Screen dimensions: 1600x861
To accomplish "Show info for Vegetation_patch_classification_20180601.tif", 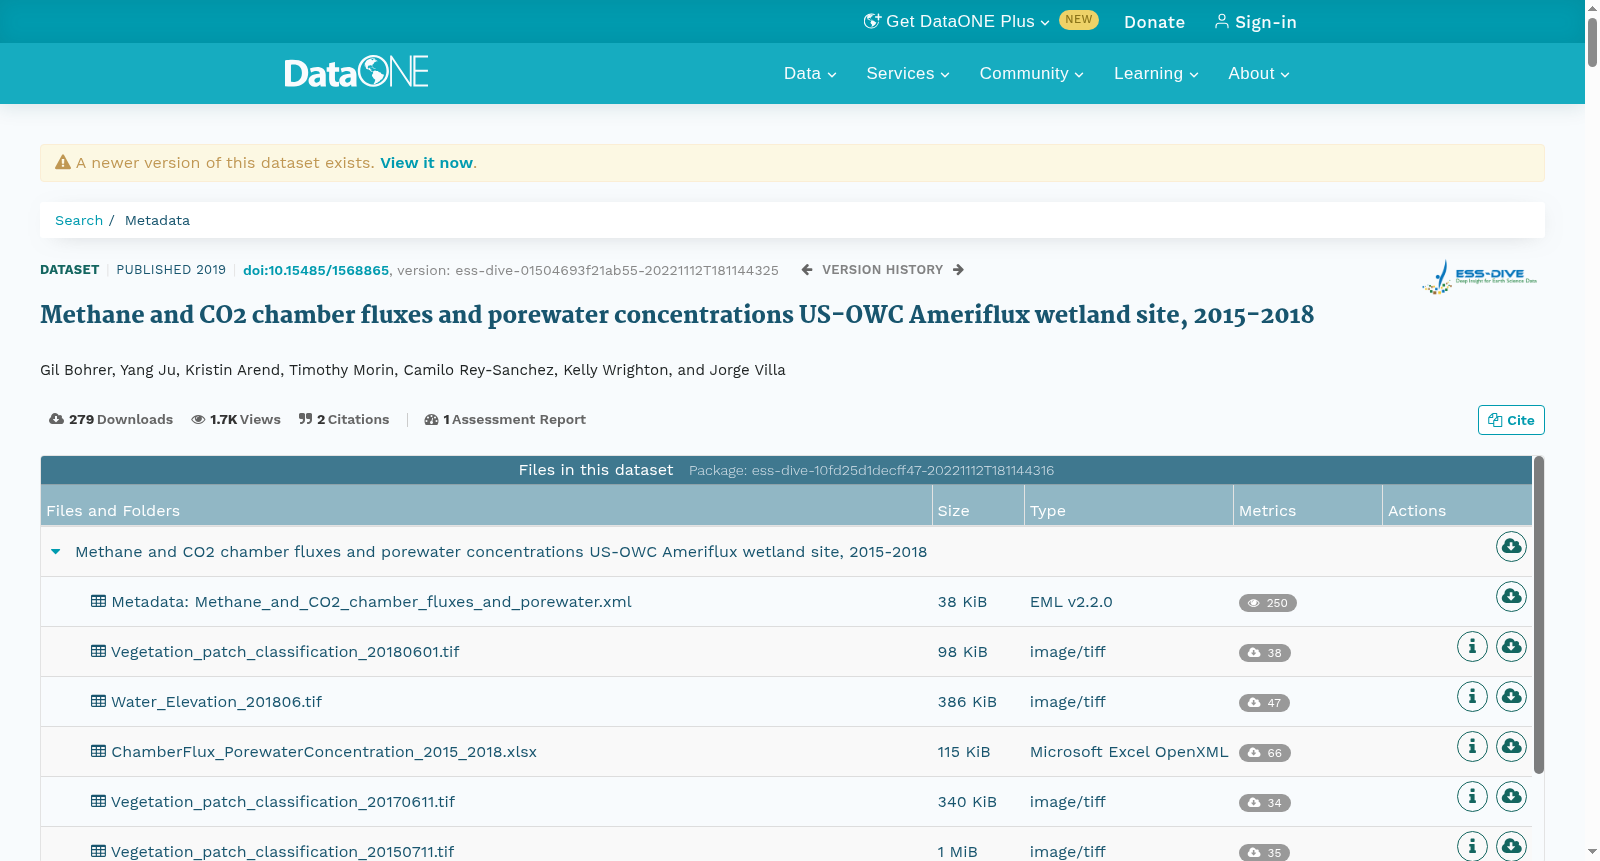I will [x=1472, y=646].
